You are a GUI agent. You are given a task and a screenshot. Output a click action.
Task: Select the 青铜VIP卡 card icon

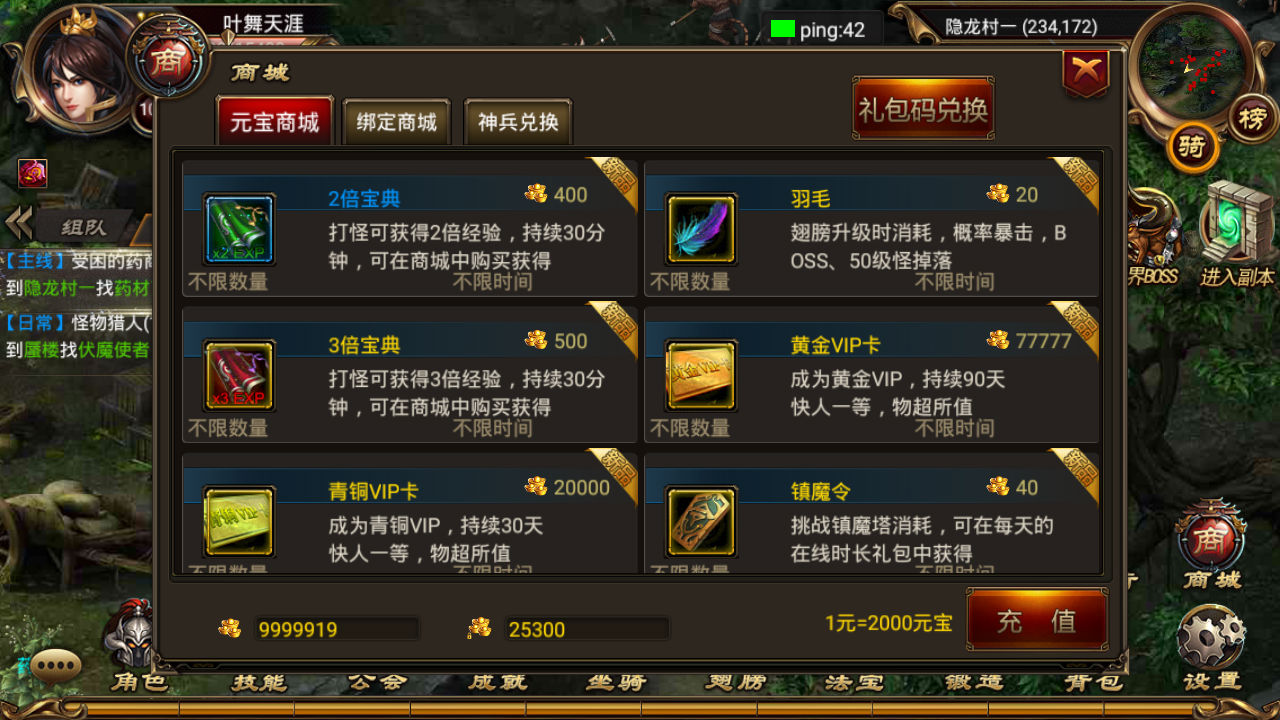pos(239,522)
